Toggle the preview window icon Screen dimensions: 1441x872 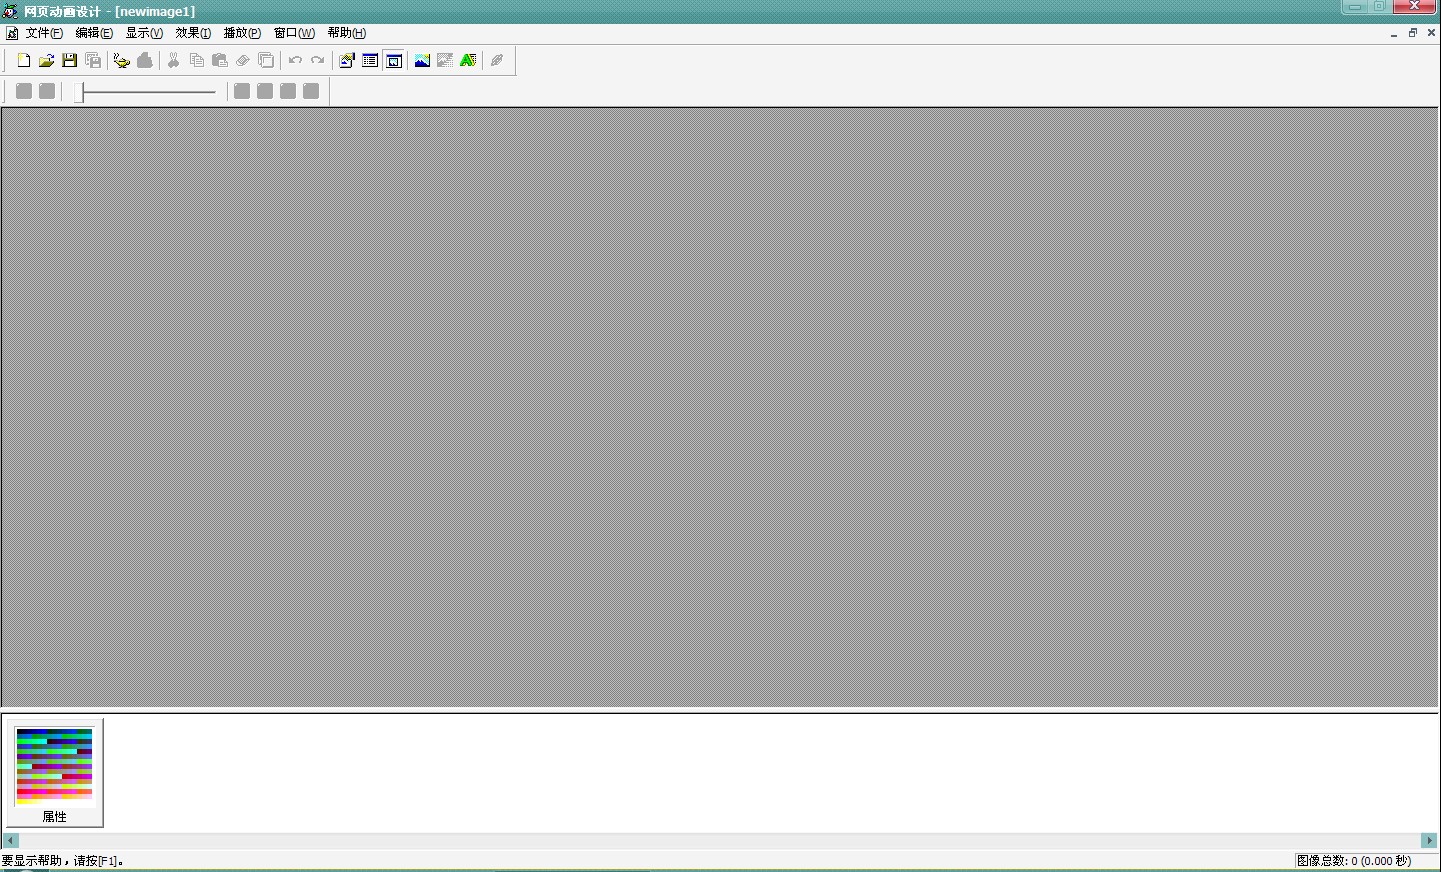pos(394,61)
